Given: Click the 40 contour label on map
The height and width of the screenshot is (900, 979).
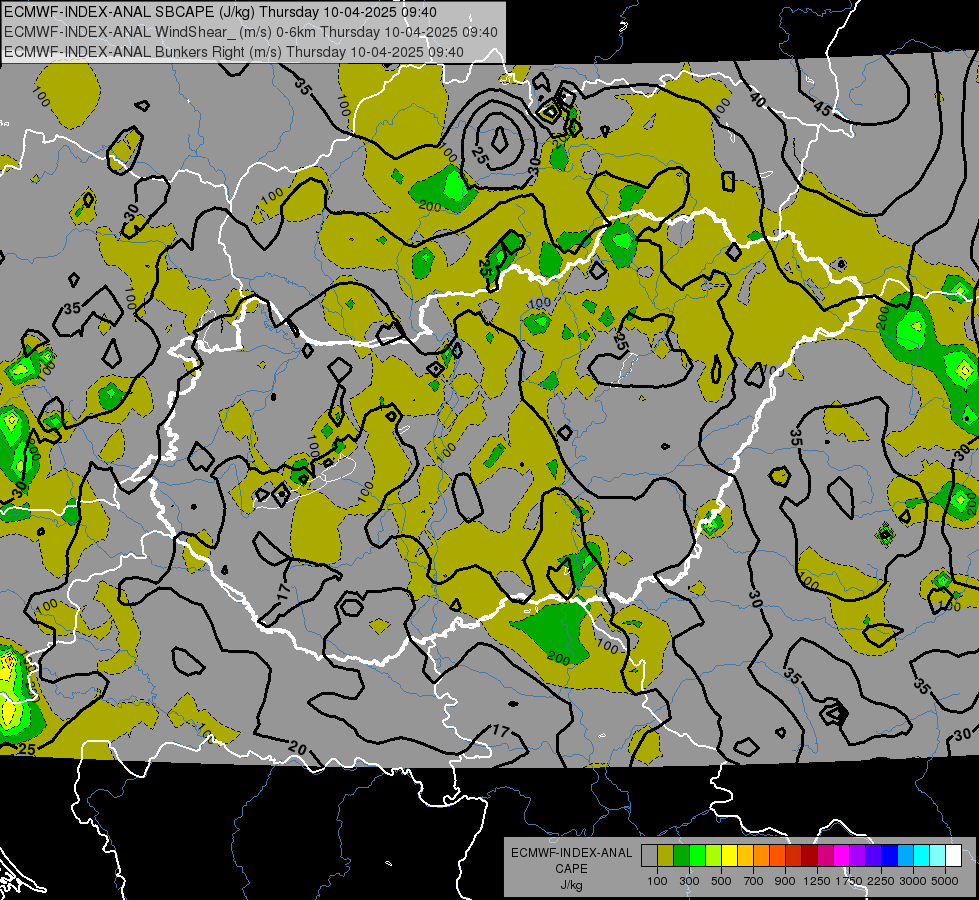Looking at the screenshot, I should click(x=757, y=99).
